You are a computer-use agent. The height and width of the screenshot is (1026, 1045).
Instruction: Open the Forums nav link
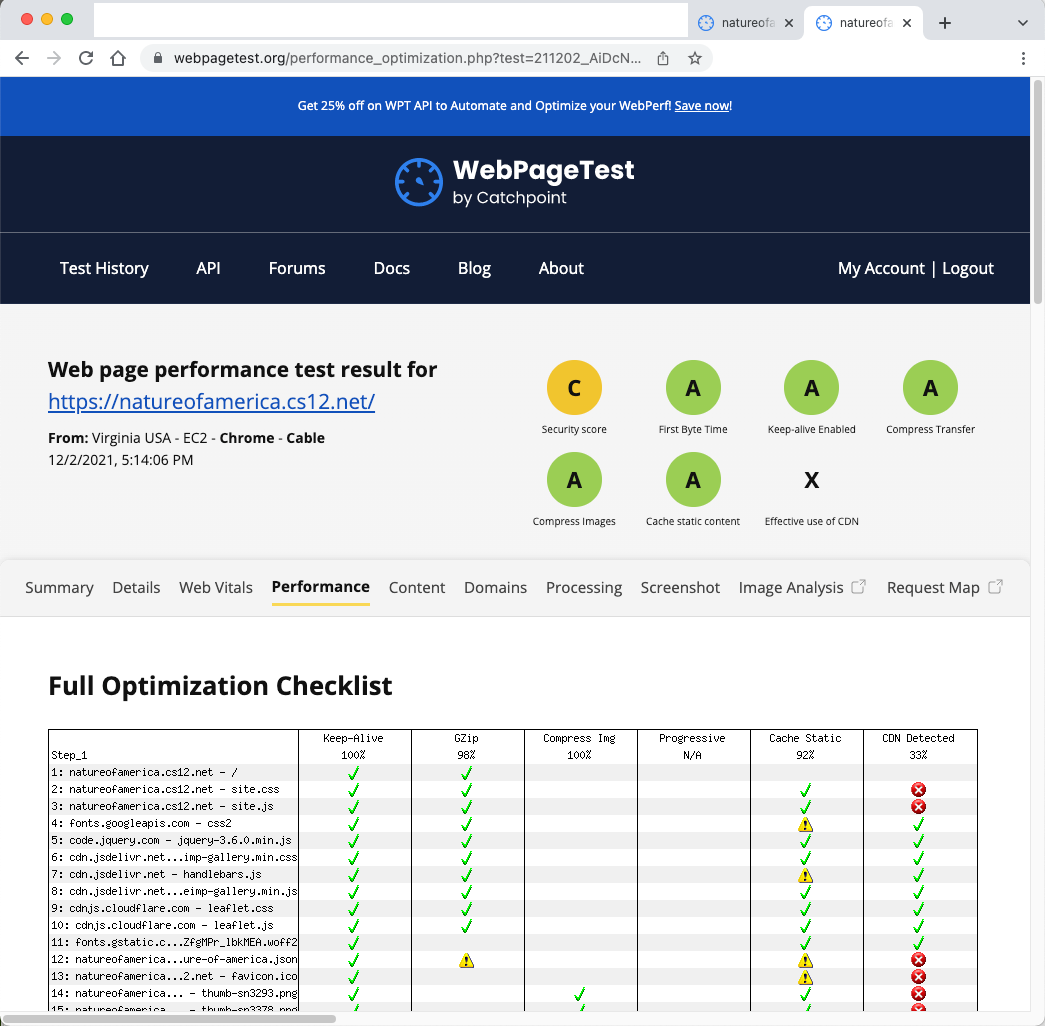[297, 268]
